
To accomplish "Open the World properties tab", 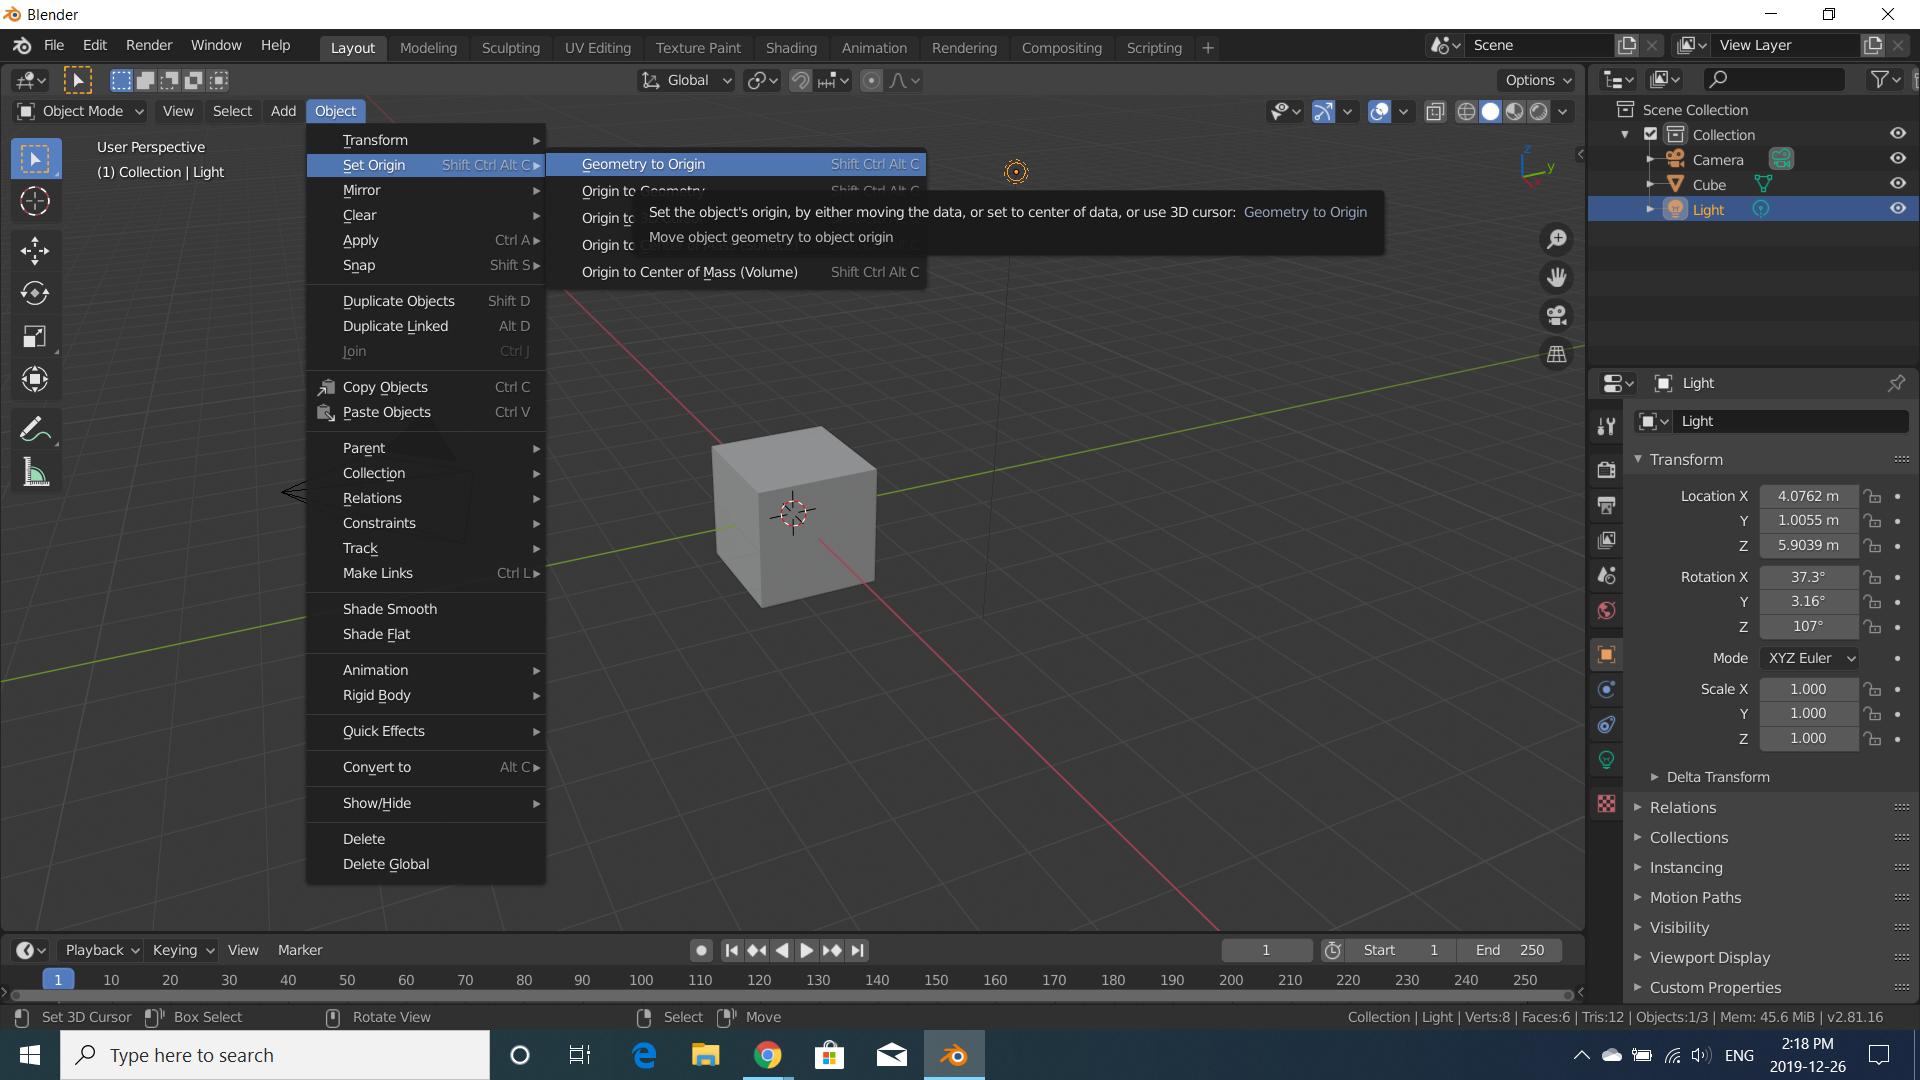I will pyautogui.click(x=1606, y=610).
